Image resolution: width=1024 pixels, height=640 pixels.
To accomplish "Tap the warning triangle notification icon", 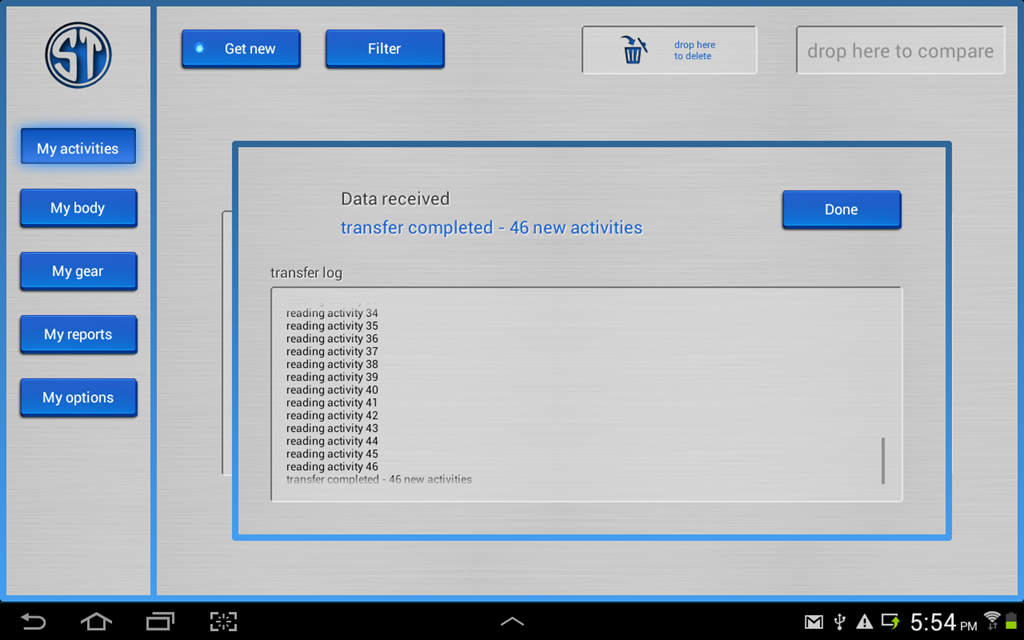I will [x=865, y=622].
